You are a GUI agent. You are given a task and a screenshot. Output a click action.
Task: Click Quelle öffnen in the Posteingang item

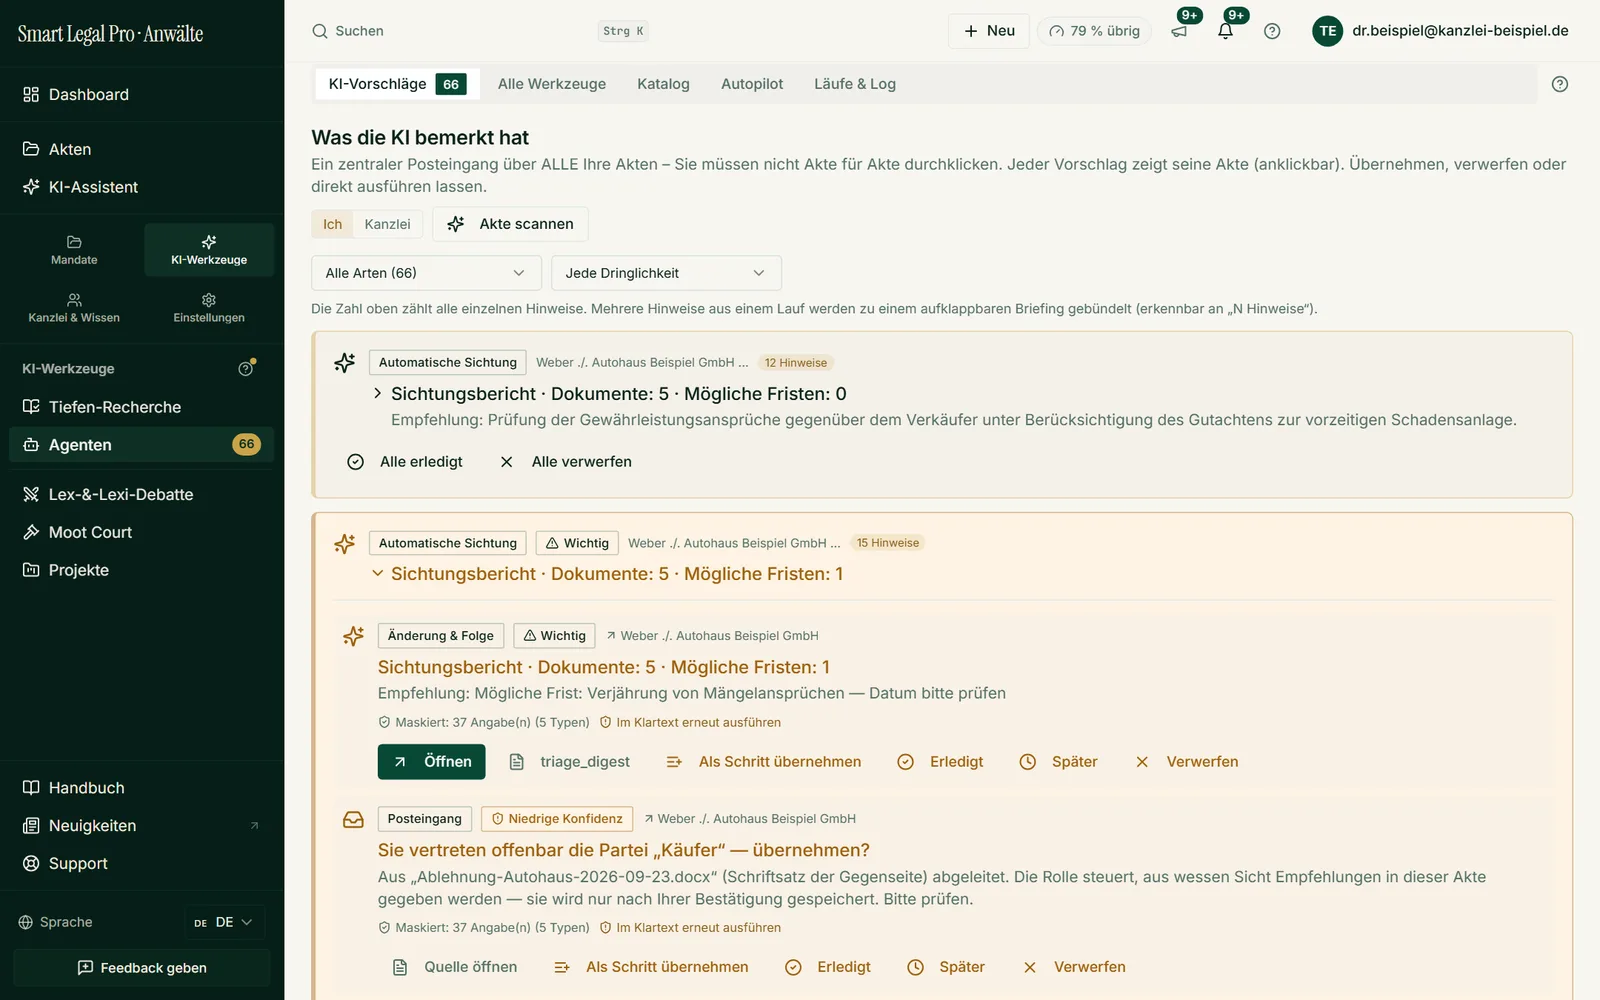coord(455,967)
